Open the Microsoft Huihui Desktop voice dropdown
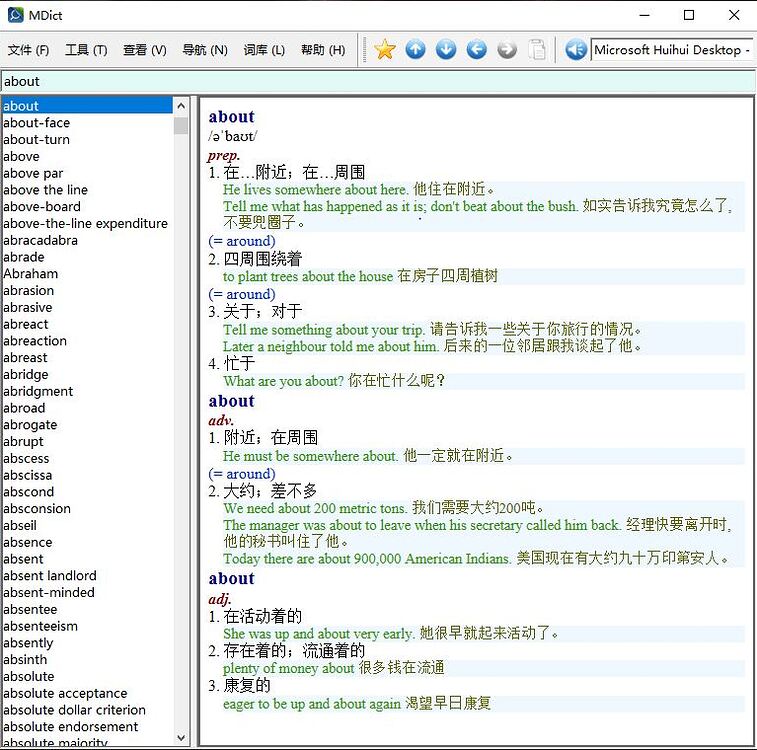This screenshot has height=750, width=757. click(x=671, y=49)
